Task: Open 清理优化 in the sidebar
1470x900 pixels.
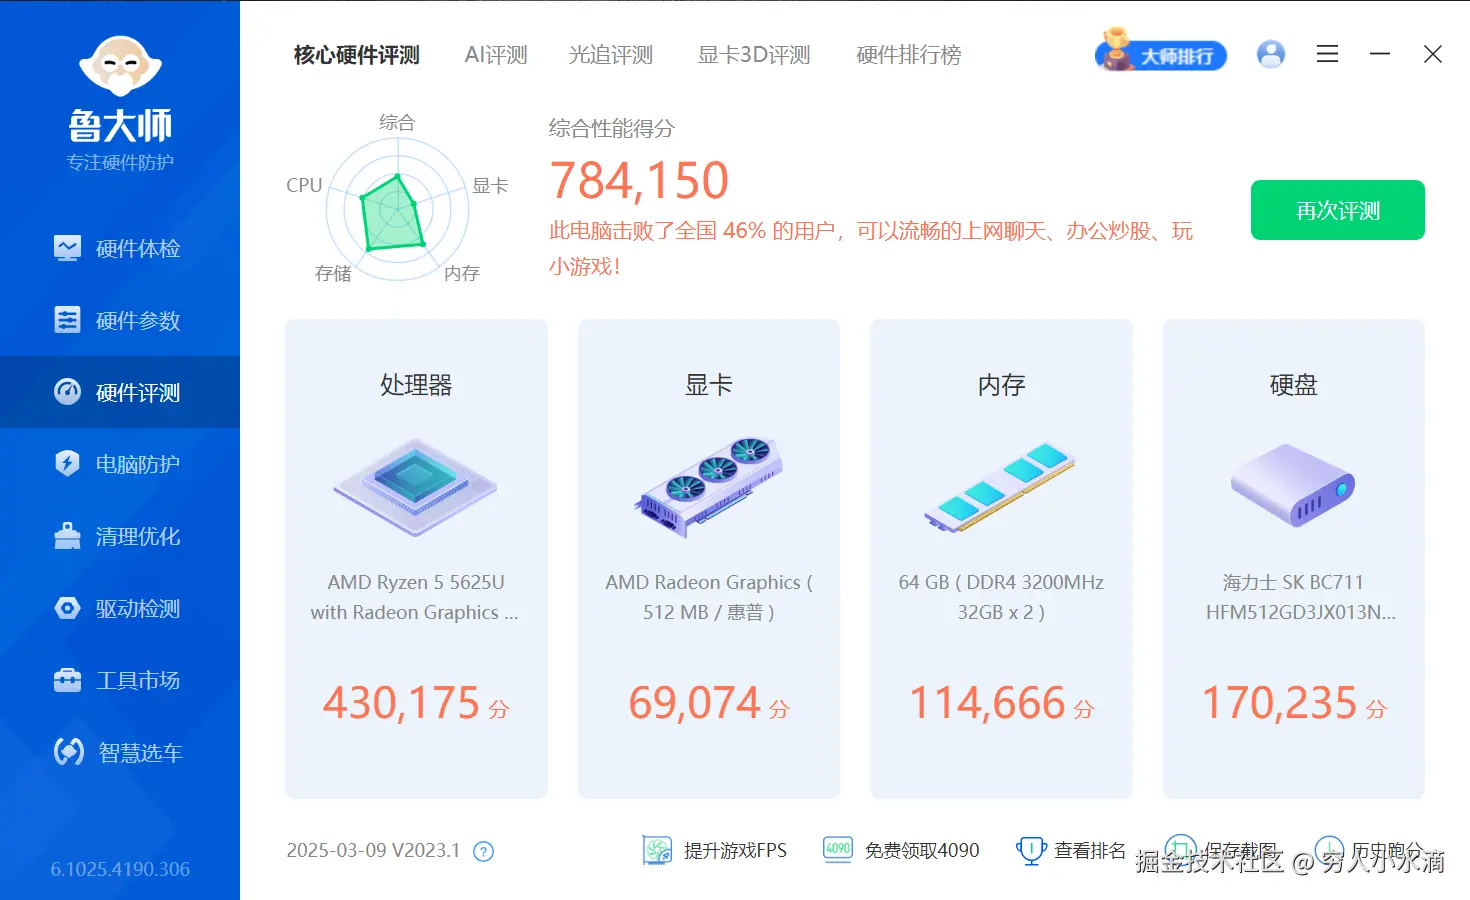Action: 120,536
